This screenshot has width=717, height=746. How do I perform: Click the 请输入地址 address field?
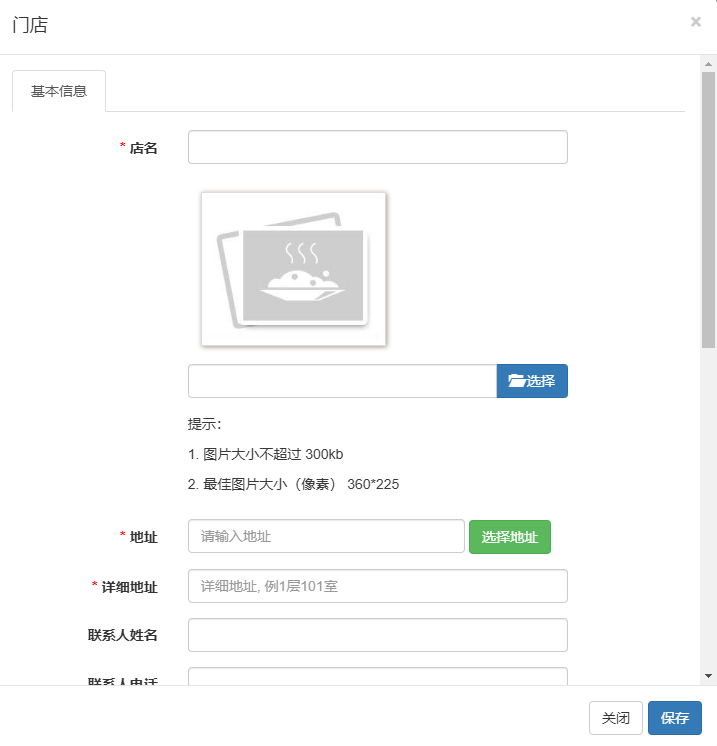coord(326,536)
